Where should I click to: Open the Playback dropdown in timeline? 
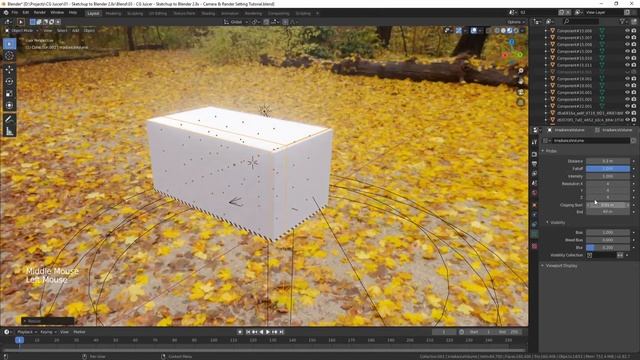pyautogui.click(x=27, y=332)
